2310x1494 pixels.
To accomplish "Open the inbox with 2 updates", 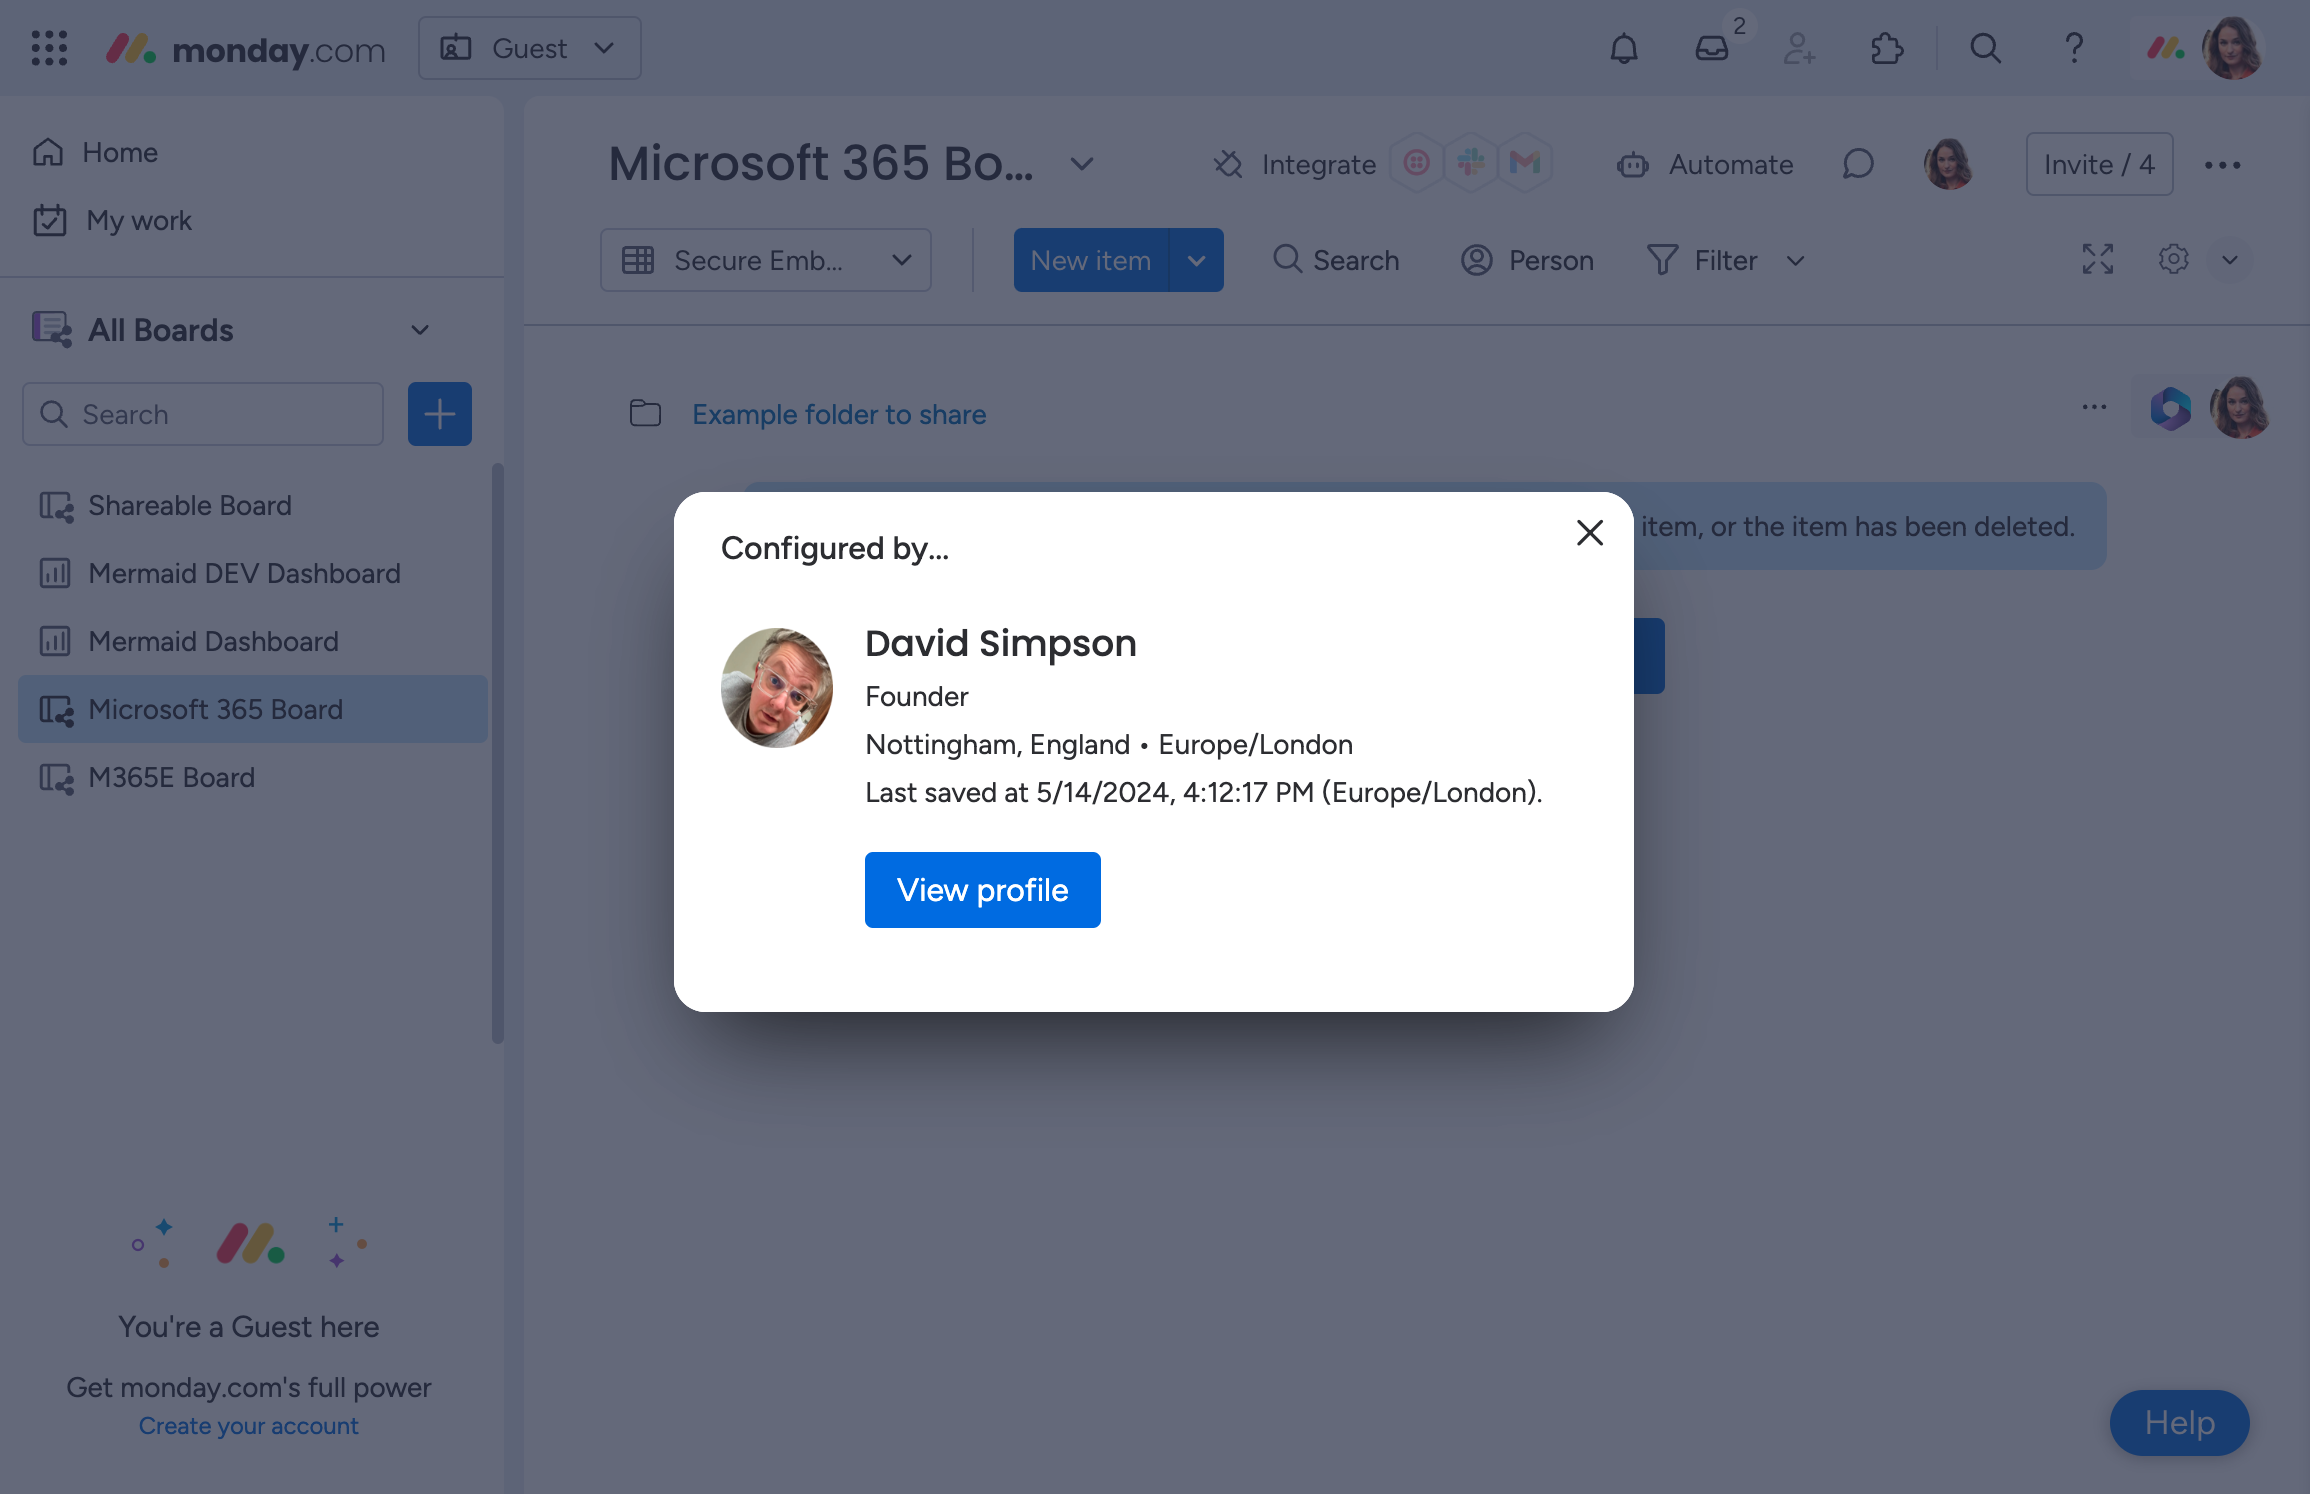I will 1711,48.
